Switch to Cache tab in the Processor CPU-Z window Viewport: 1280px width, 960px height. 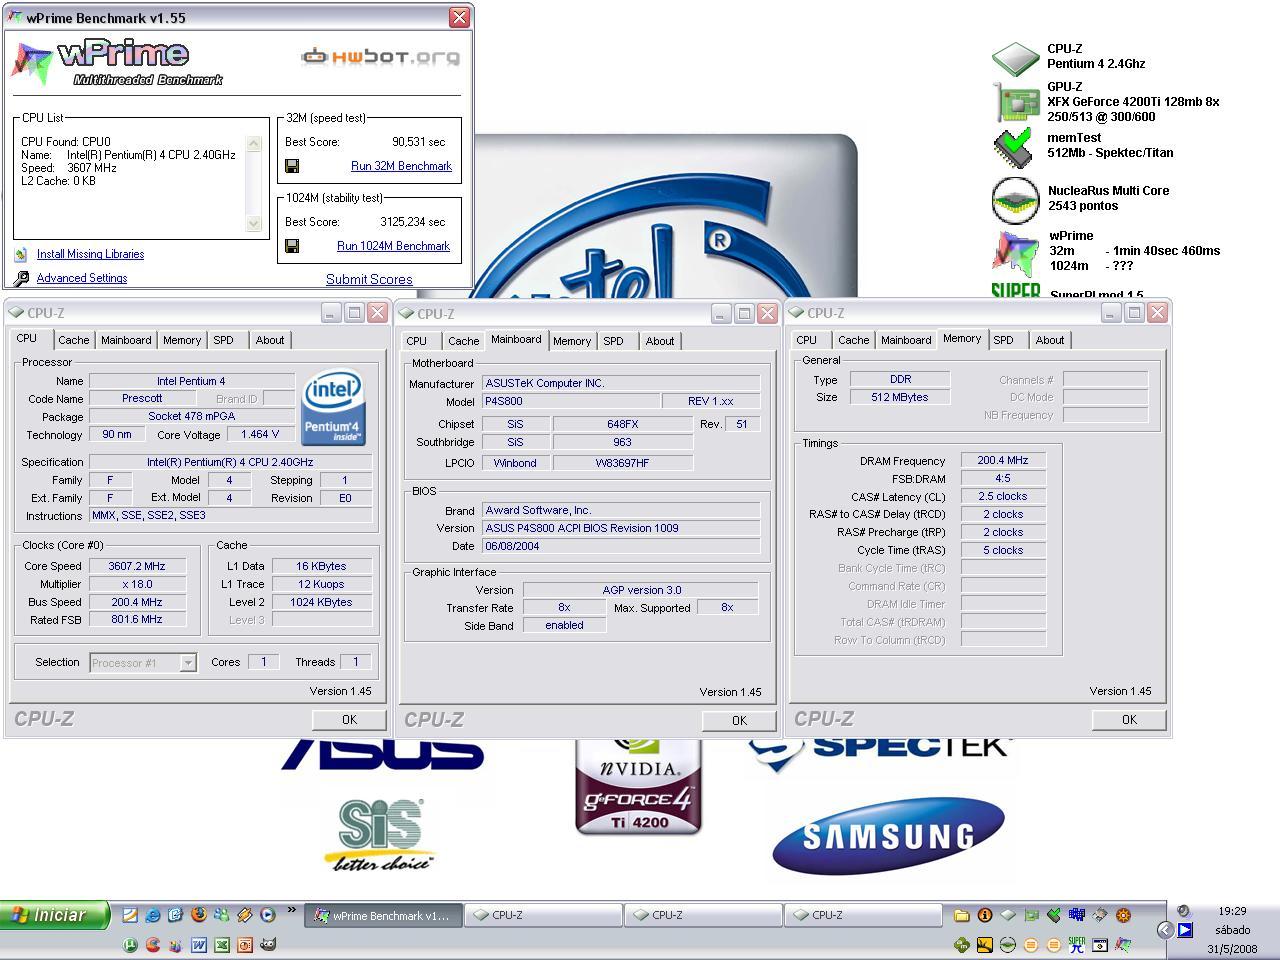(x=73, y=340)
